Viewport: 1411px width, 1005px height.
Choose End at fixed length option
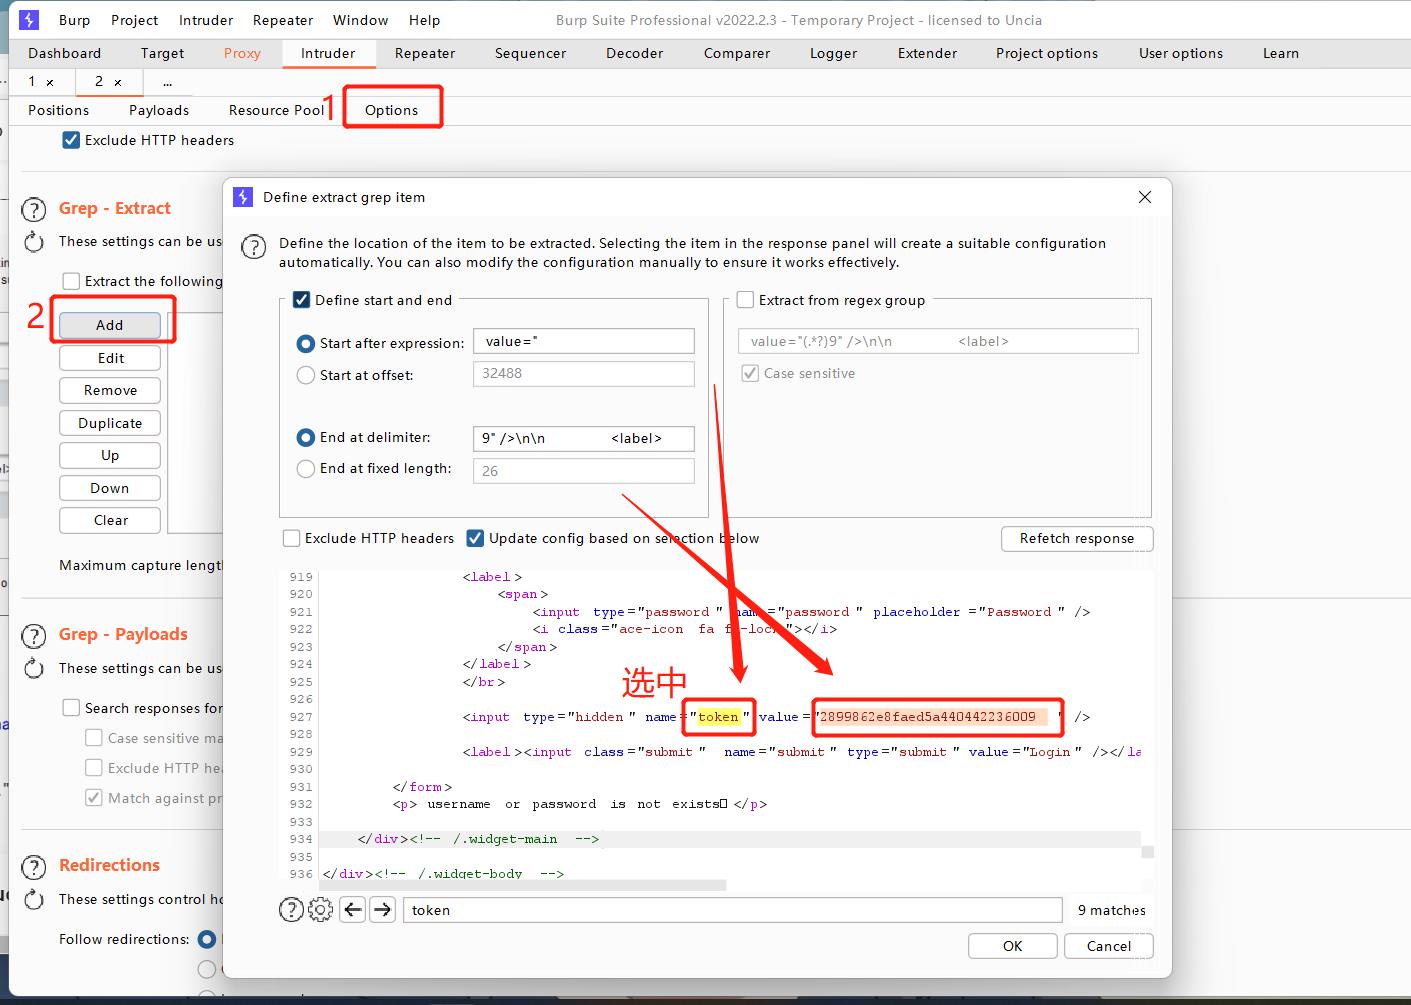[306, 468]
